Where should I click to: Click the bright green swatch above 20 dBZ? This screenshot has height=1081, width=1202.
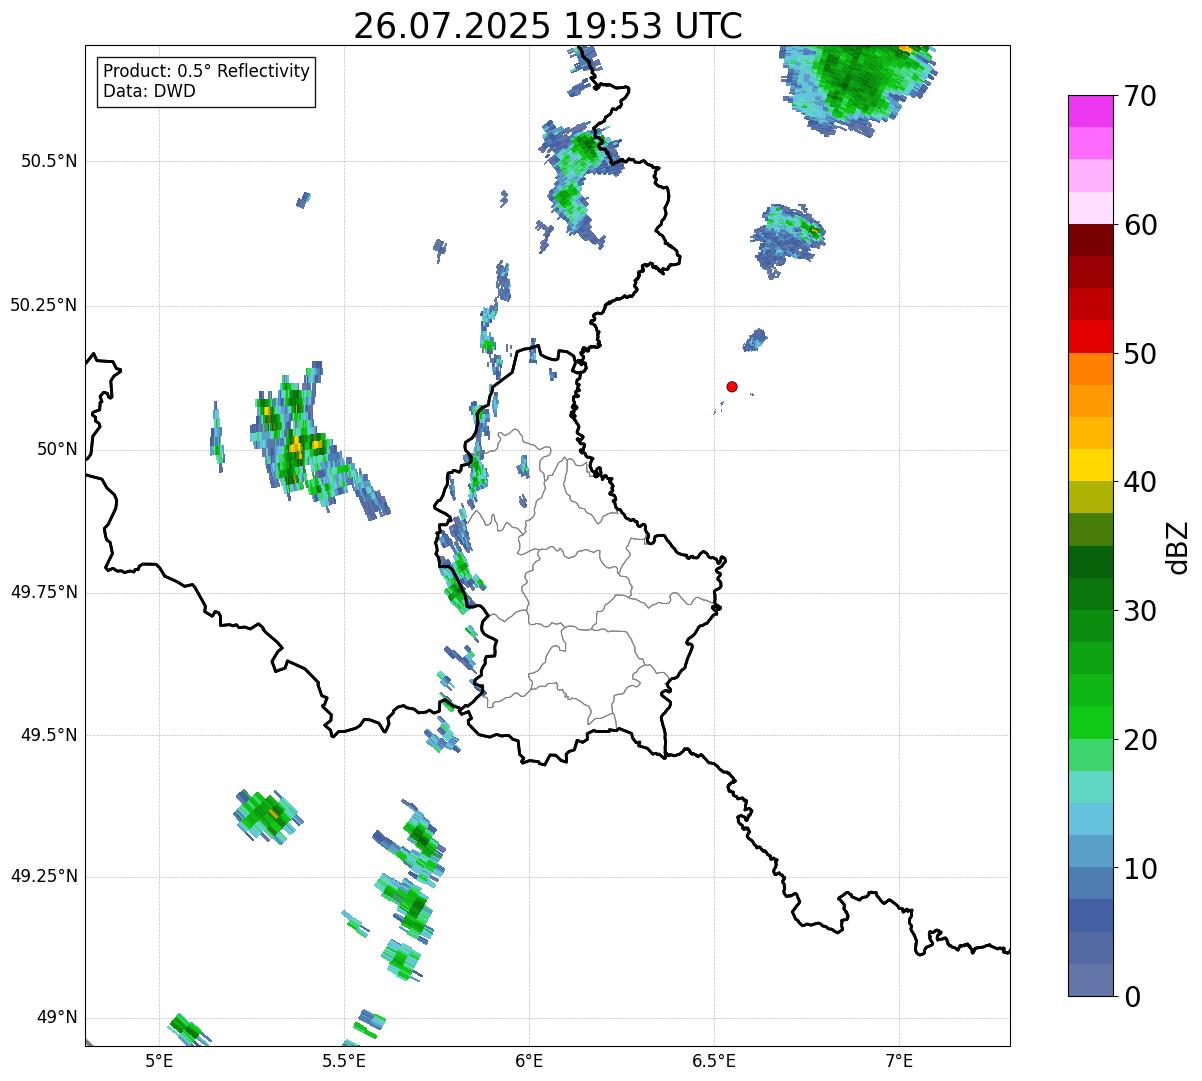pos(1091,722)
